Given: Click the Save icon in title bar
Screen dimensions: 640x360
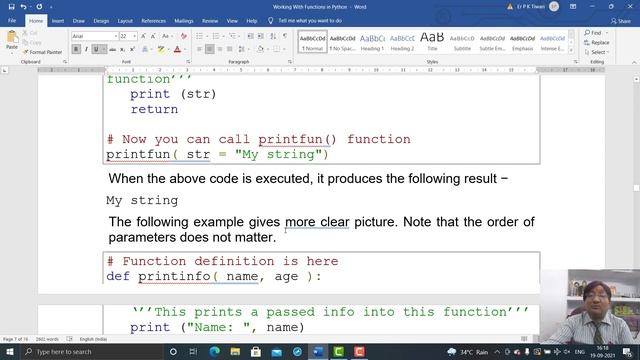Looking at the screenshot, I should coord(11,7).
